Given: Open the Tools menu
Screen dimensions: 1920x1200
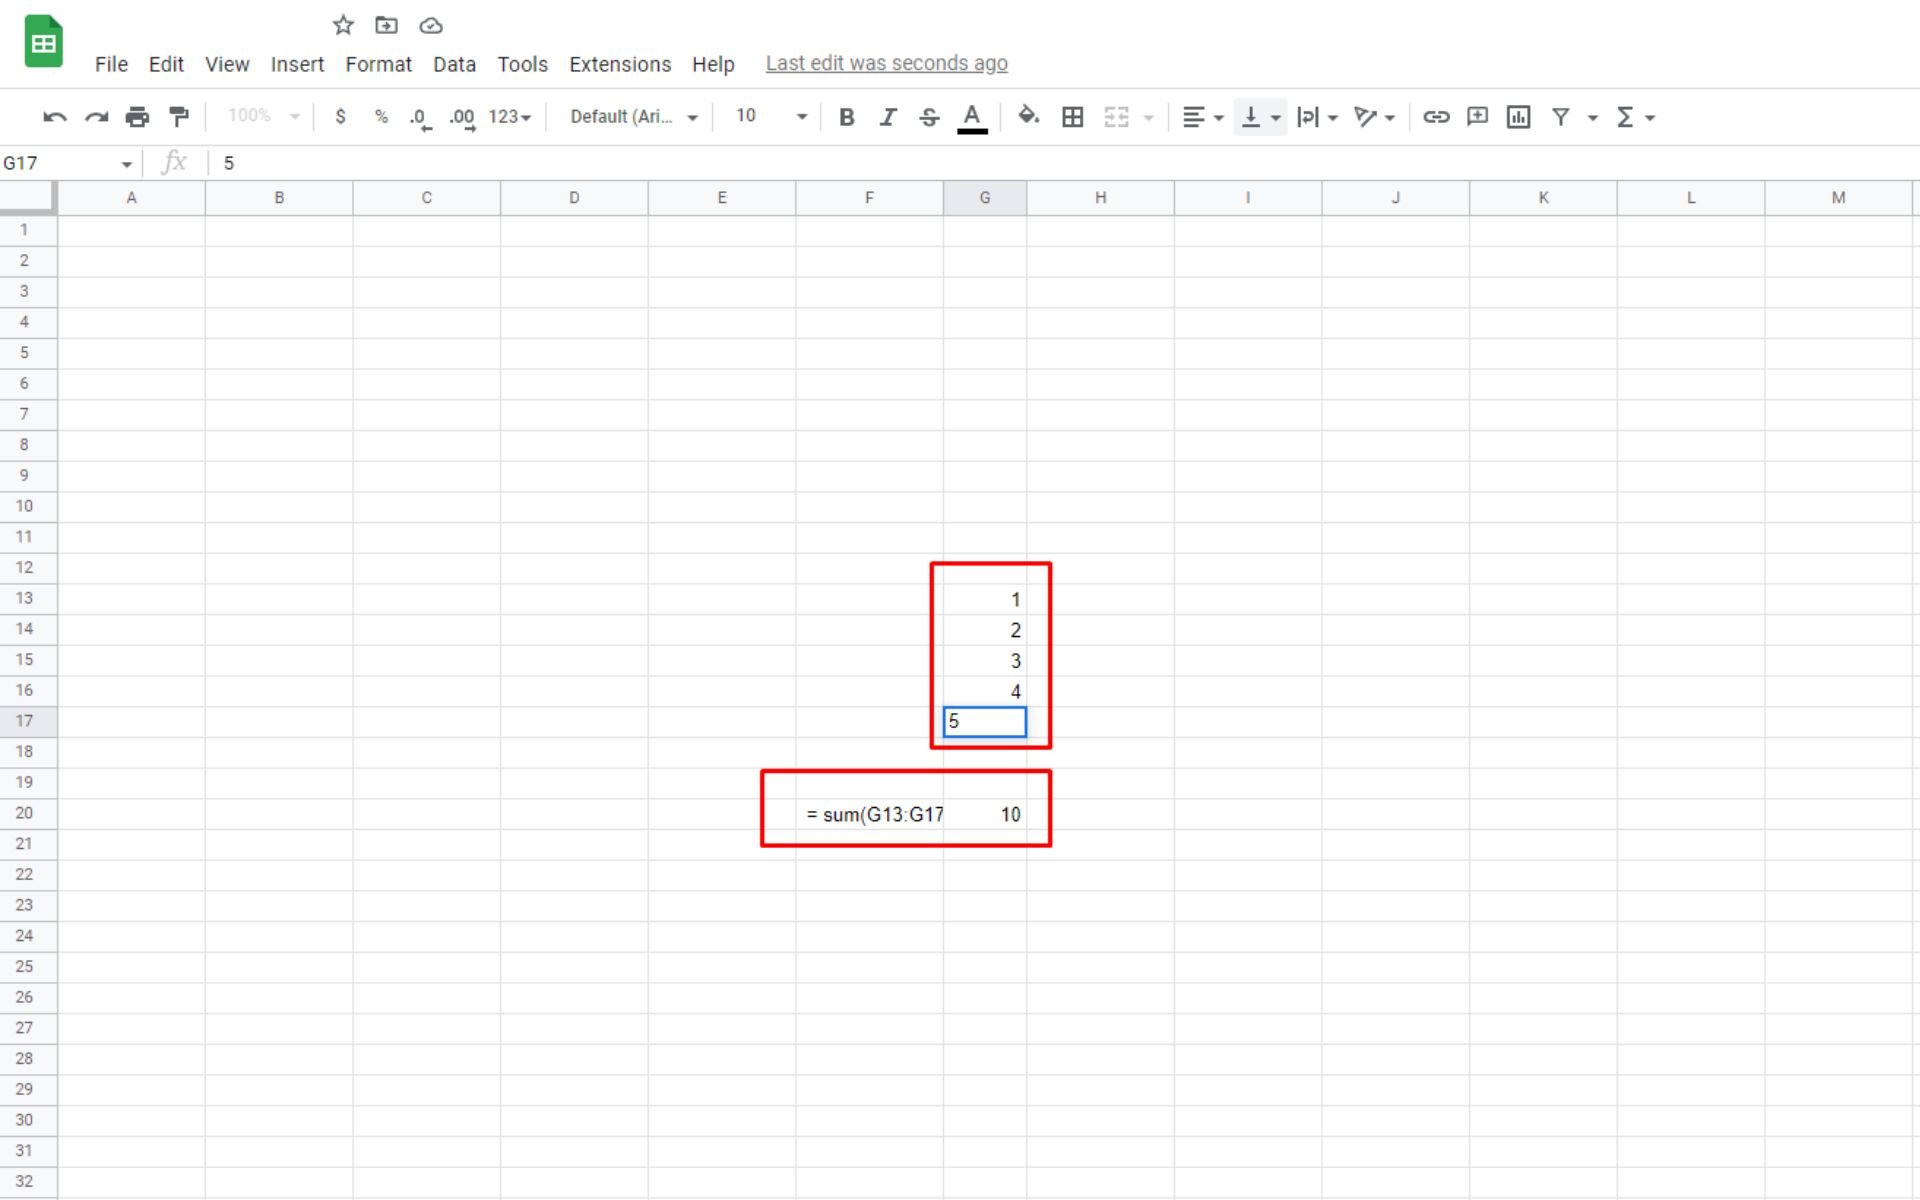Looking at the screenshot, I should point(523,64).
